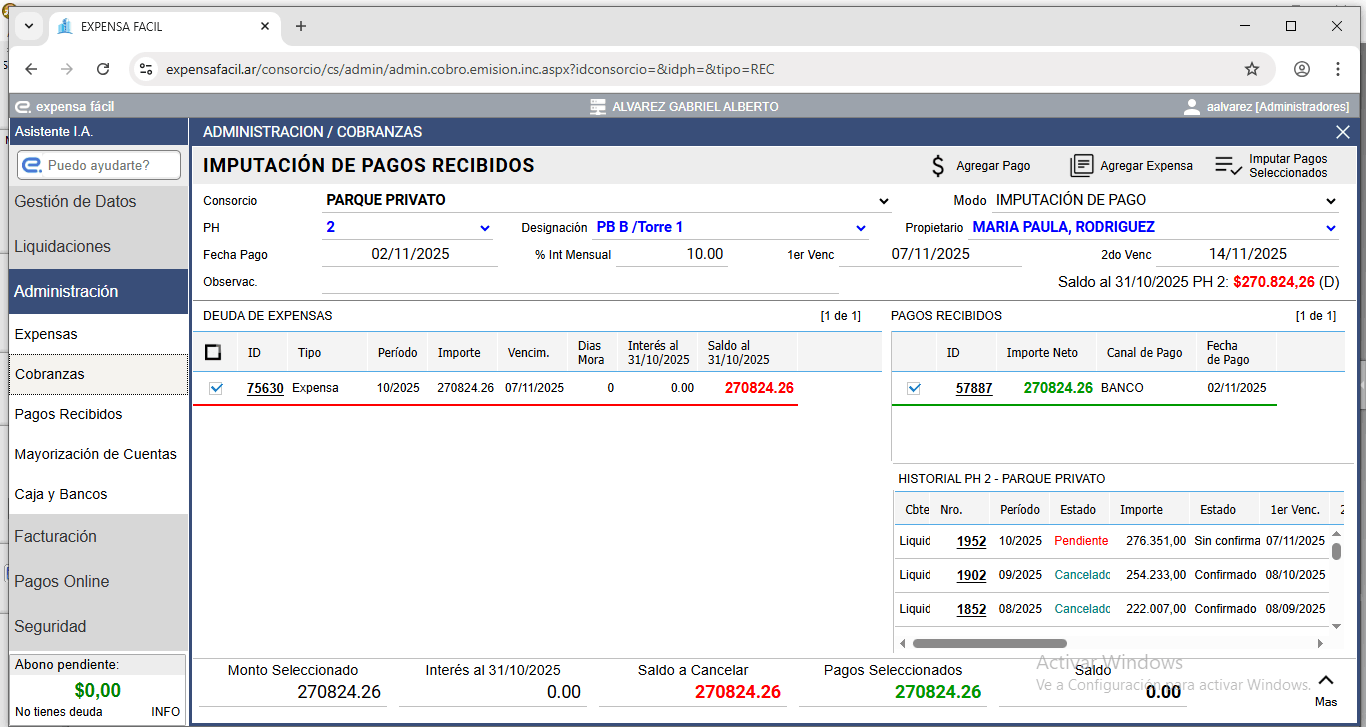Open the Consorcio dropdown showing PARQUE PRIVATO
1366x727 pixels.
coord(884,201)
